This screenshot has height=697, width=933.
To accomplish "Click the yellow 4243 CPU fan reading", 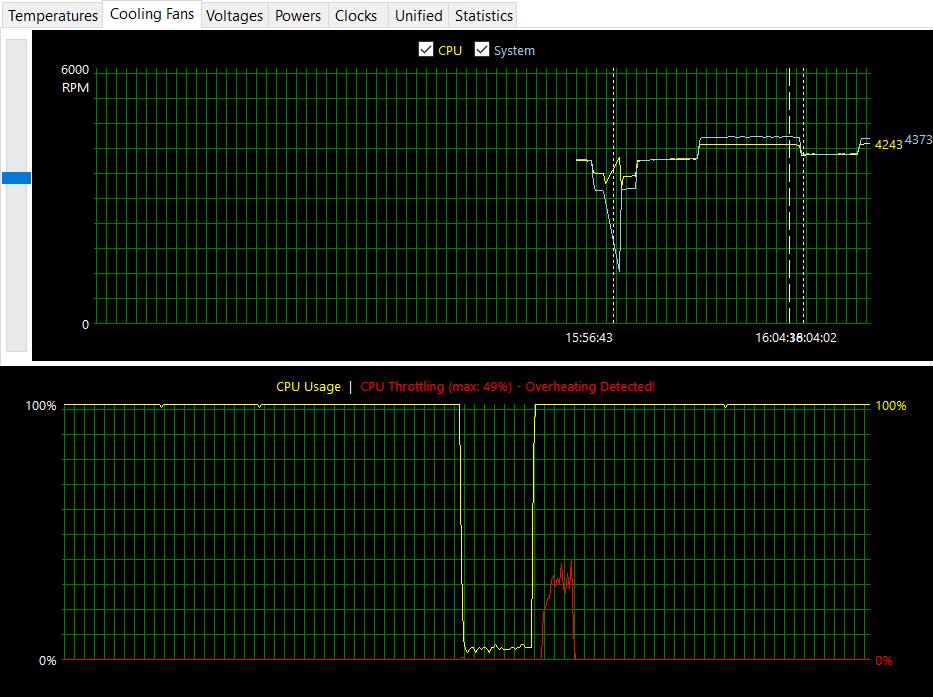I will (888, 145).
